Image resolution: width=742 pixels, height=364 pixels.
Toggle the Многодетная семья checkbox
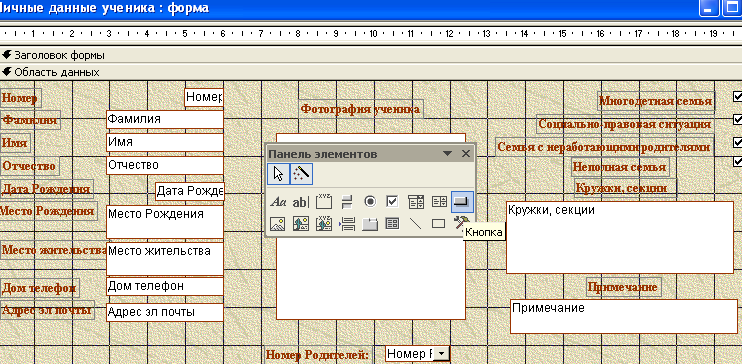(737, 97)
